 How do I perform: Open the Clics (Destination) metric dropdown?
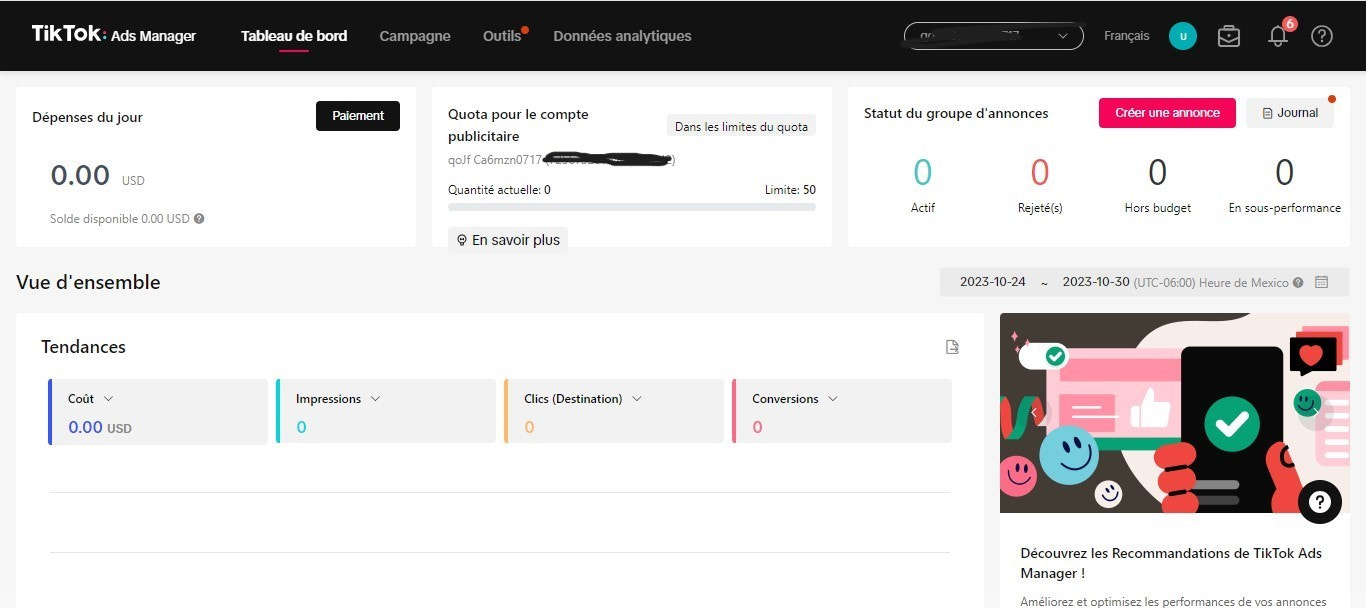(x=636, y=398)
